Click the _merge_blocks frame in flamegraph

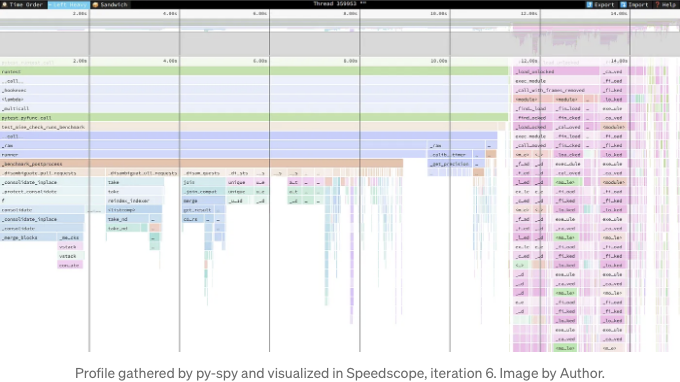(28, 238)
